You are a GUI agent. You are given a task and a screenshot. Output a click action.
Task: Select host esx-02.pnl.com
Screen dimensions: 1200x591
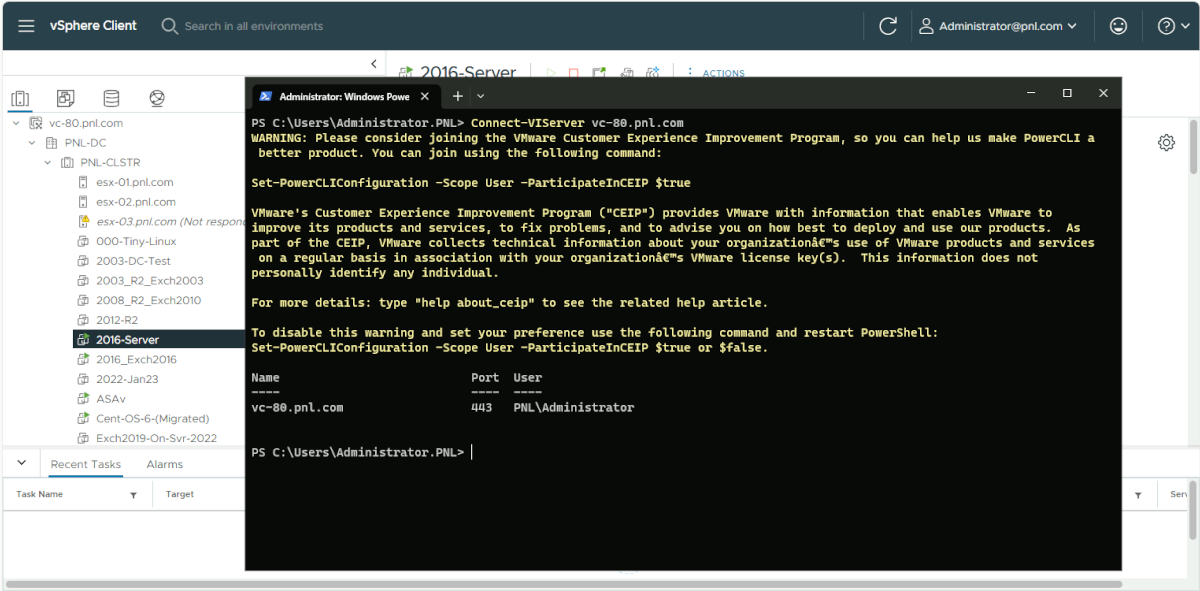(x=136, y=202)
